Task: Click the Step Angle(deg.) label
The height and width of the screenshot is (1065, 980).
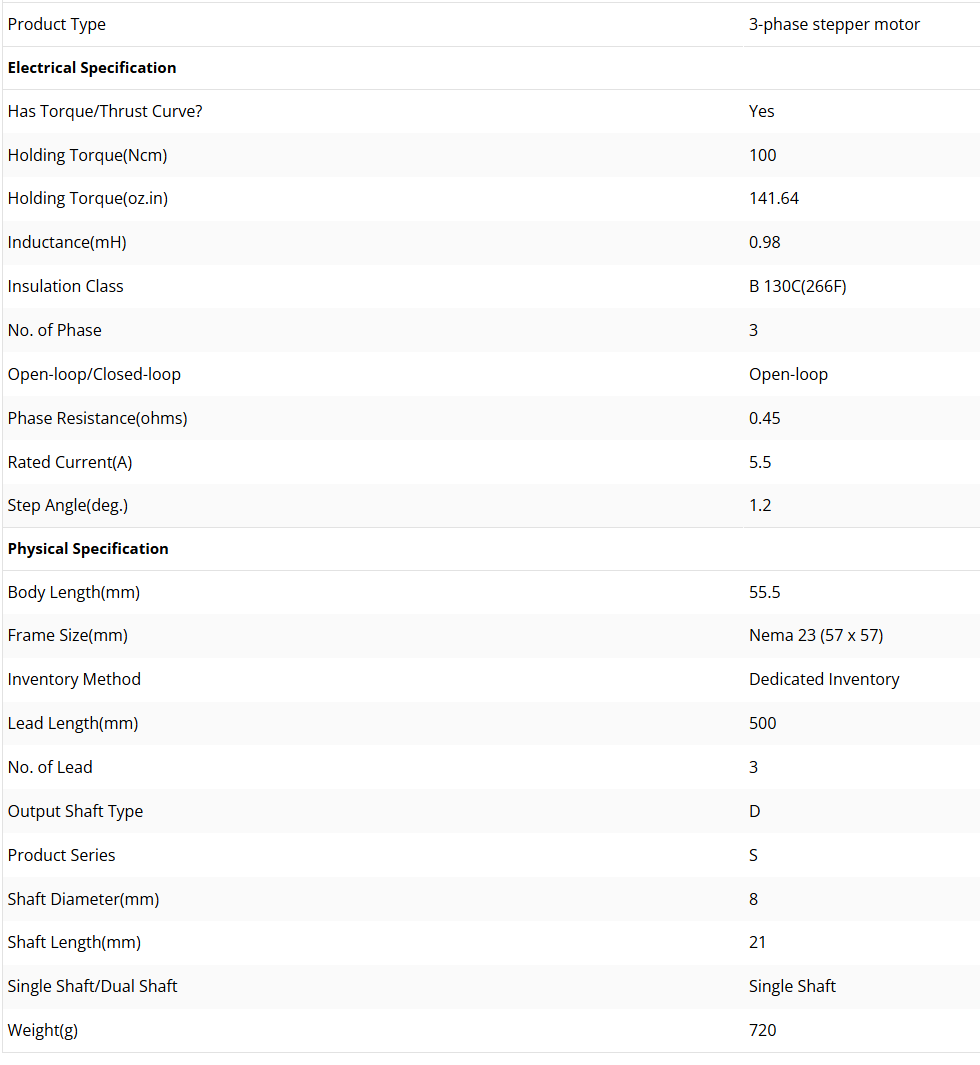Action: [x=68, y=505]
